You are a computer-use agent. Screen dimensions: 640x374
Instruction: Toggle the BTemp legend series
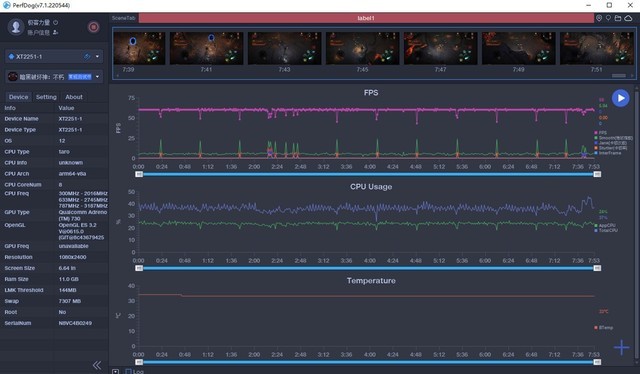tap(604, 327)
